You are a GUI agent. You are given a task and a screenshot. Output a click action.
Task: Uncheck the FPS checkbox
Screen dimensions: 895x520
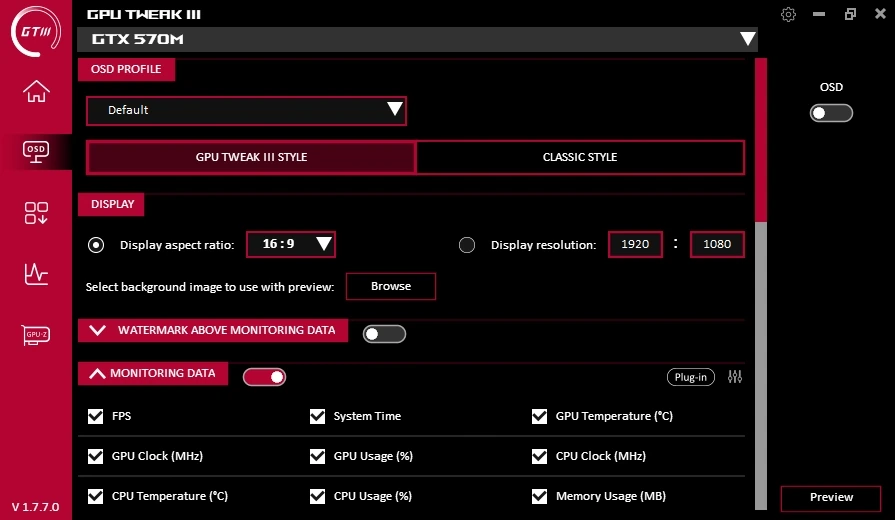point(95,416)
